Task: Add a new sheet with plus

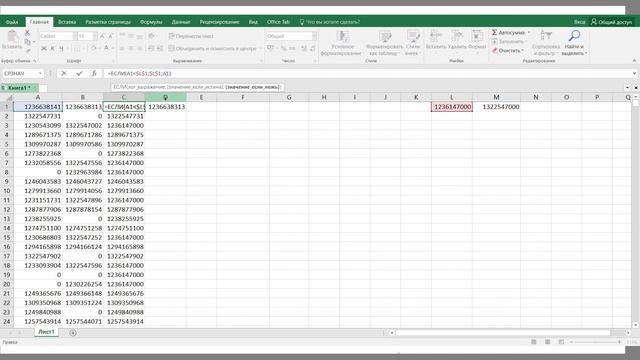Action: pyautogui.click(x=73, y=333)
